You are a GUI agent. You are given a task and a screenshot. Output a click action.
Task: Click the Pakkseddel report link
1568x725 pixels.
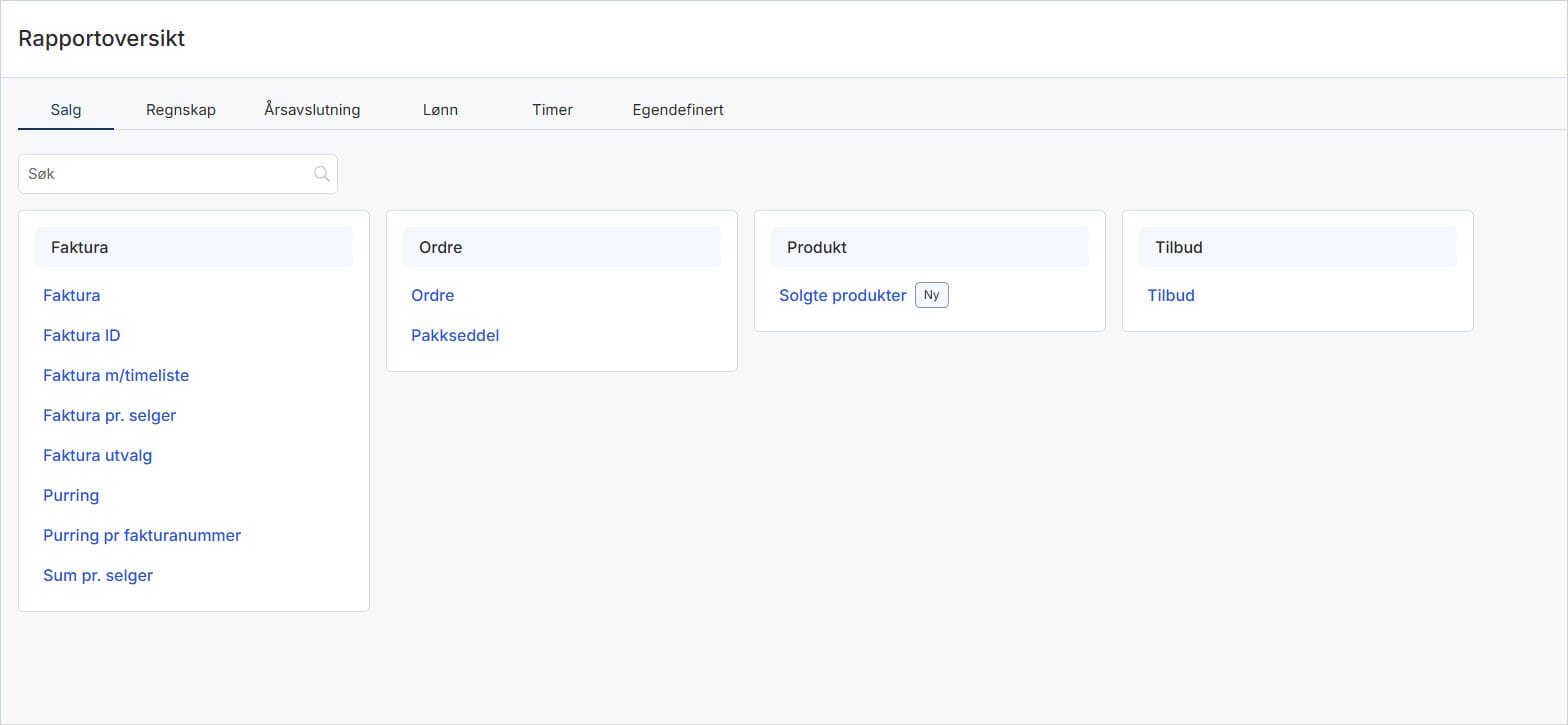pyautogui.click(x=455, y=336)
